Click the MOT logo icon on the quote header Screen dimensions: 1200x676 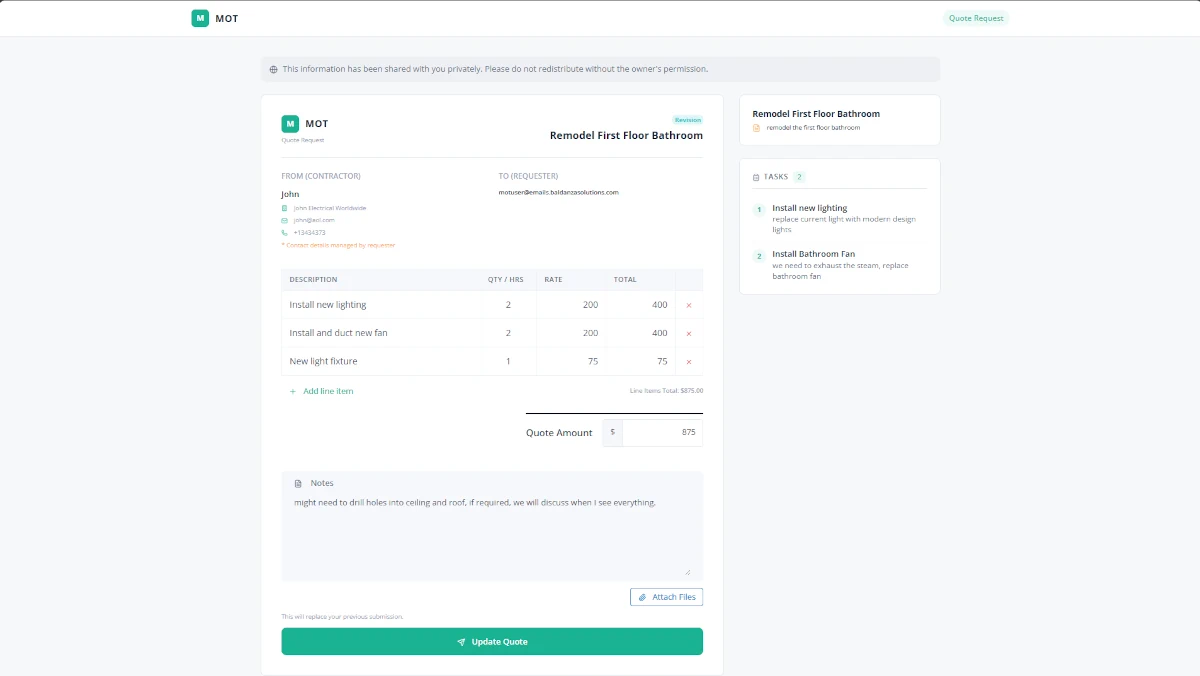point(288,123)
